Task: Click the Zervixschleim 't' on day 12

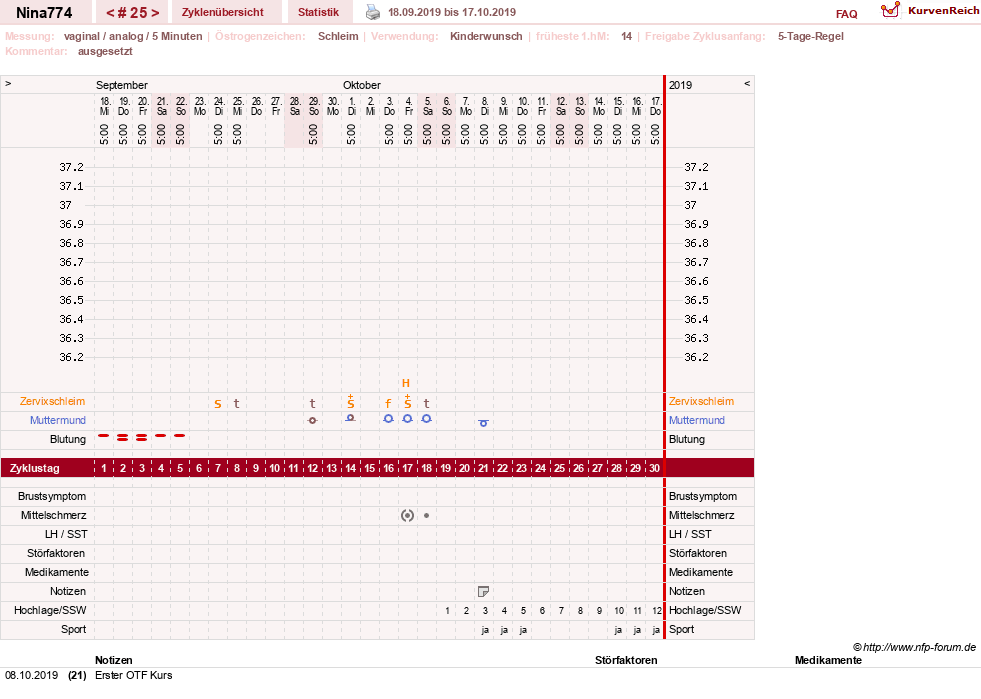Action: 312,404
